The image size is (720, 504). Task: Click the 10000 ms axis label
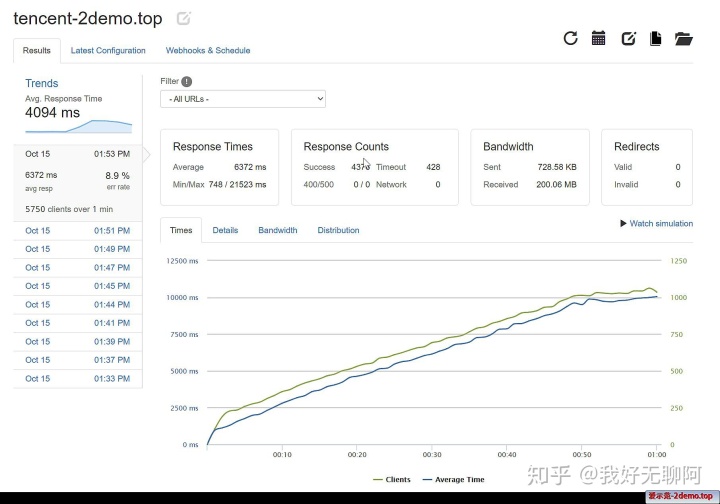click(x=182, y=297)
